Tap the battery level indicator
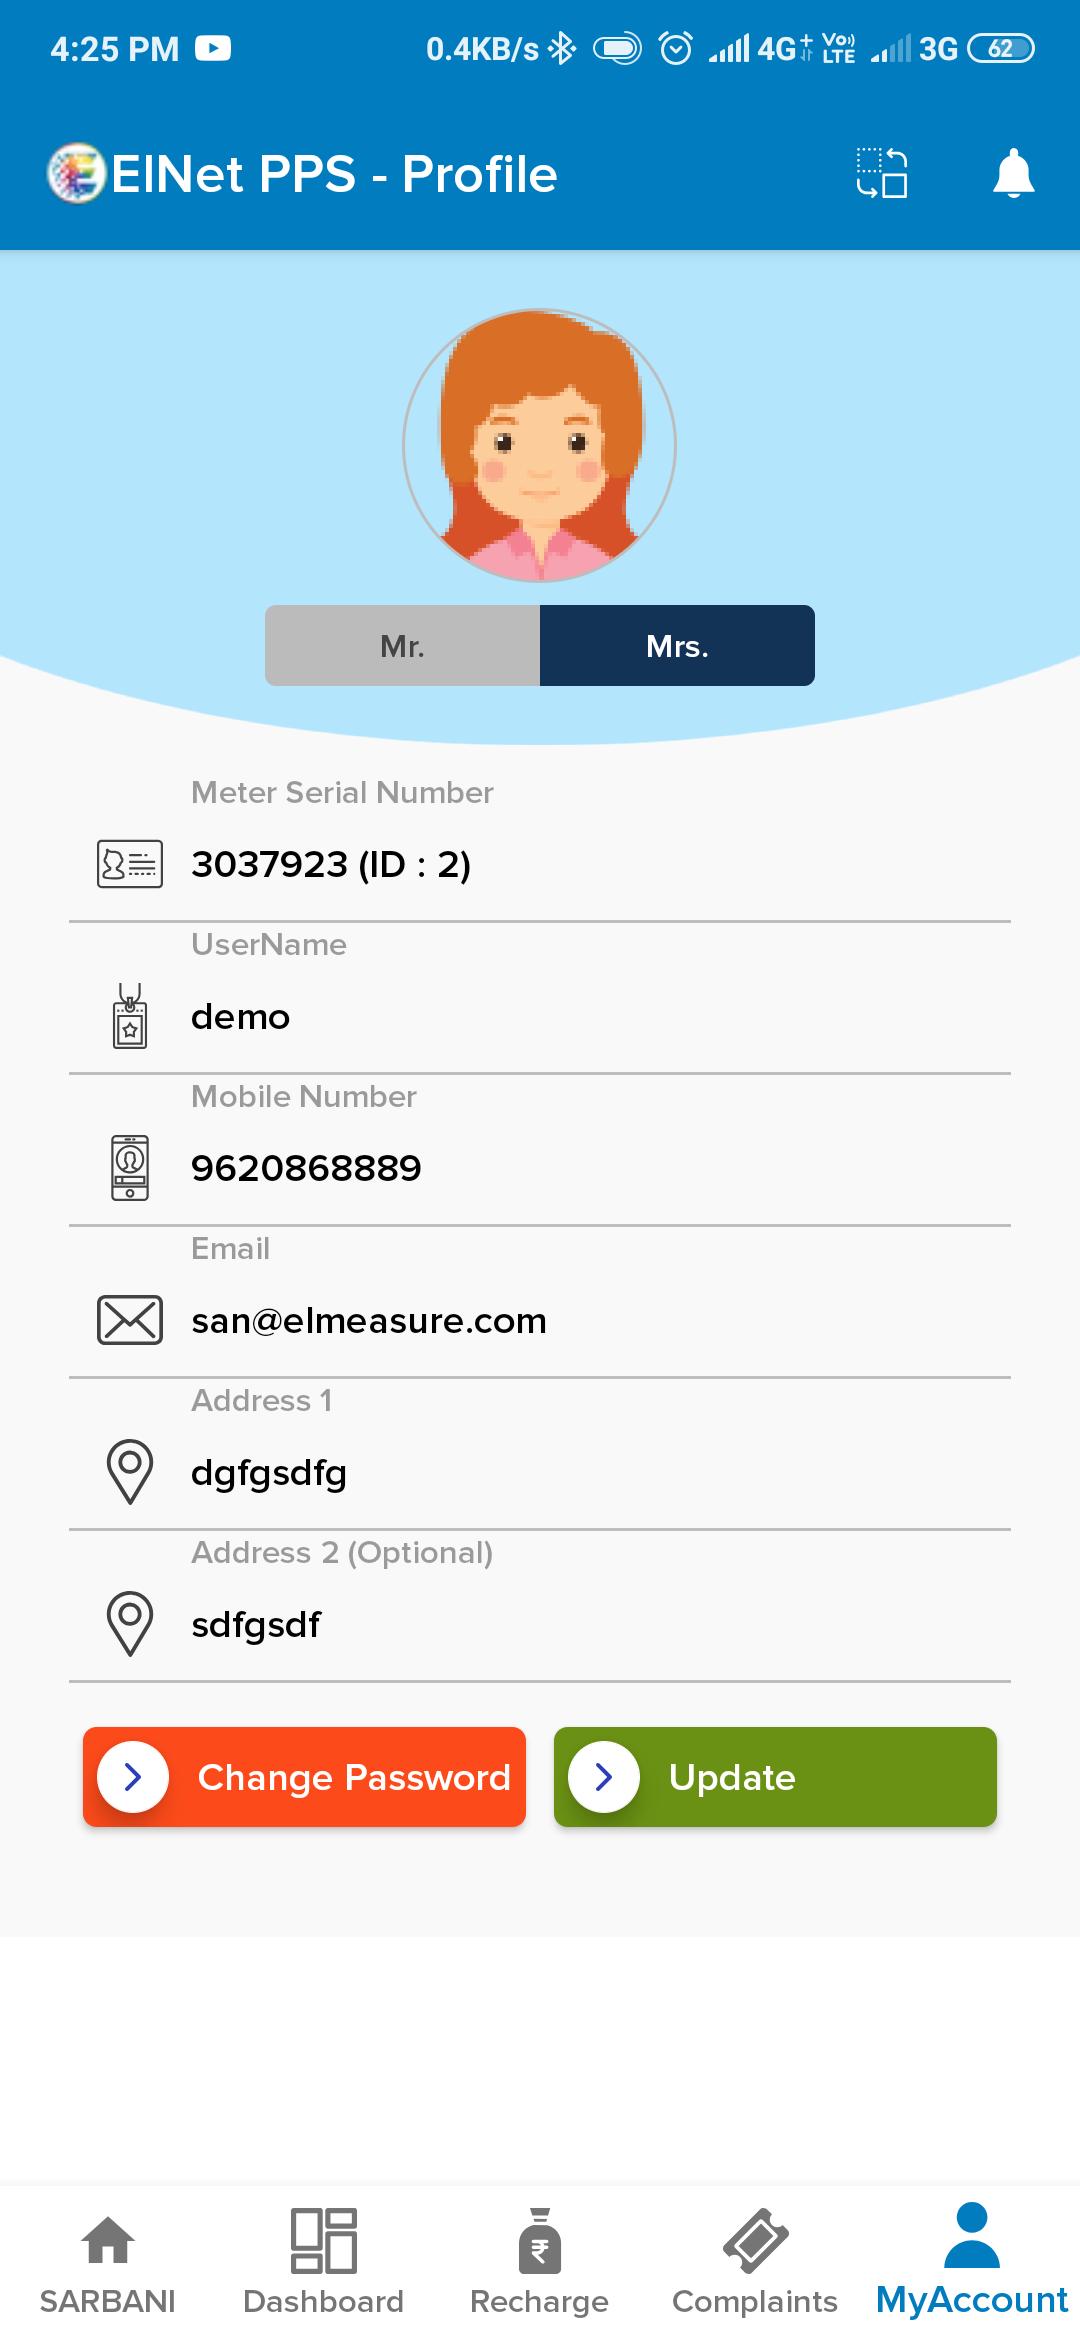1080x2340 pixels. [x=1001, y=48]
